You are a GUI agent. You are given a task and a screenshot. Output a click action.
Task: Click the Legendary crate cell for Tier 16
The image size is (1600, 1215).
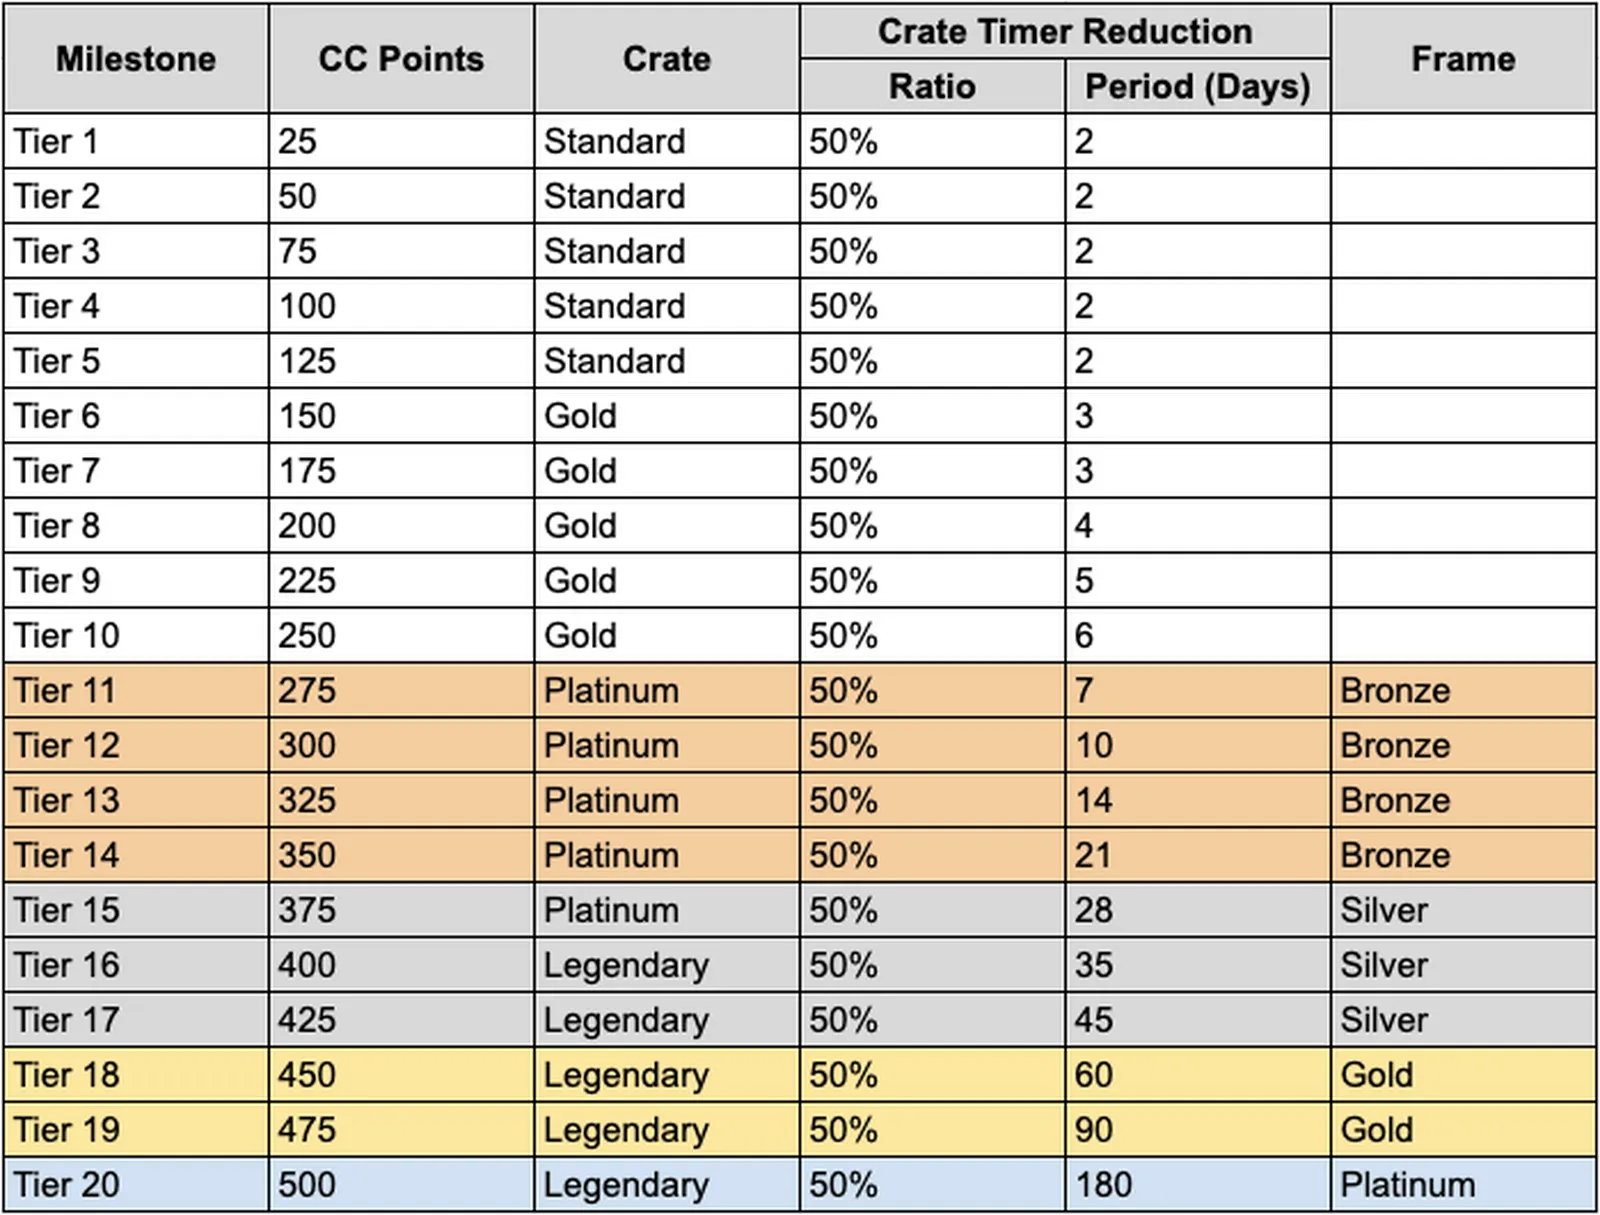pos(667,965)
